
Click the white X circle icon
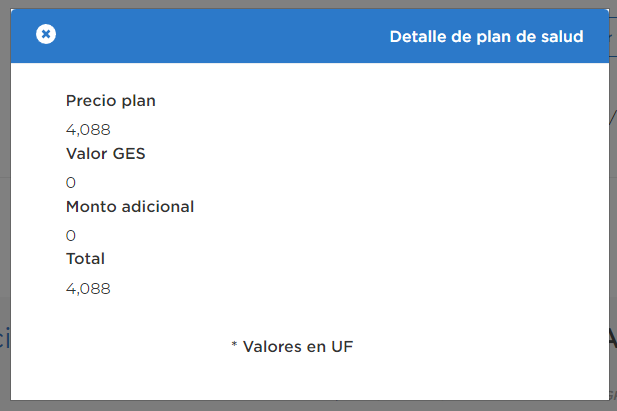click(x=46, y=34)
